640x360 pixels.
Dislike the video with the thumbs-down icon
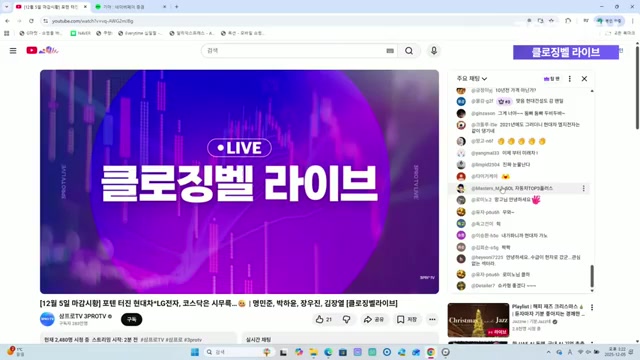347,319
